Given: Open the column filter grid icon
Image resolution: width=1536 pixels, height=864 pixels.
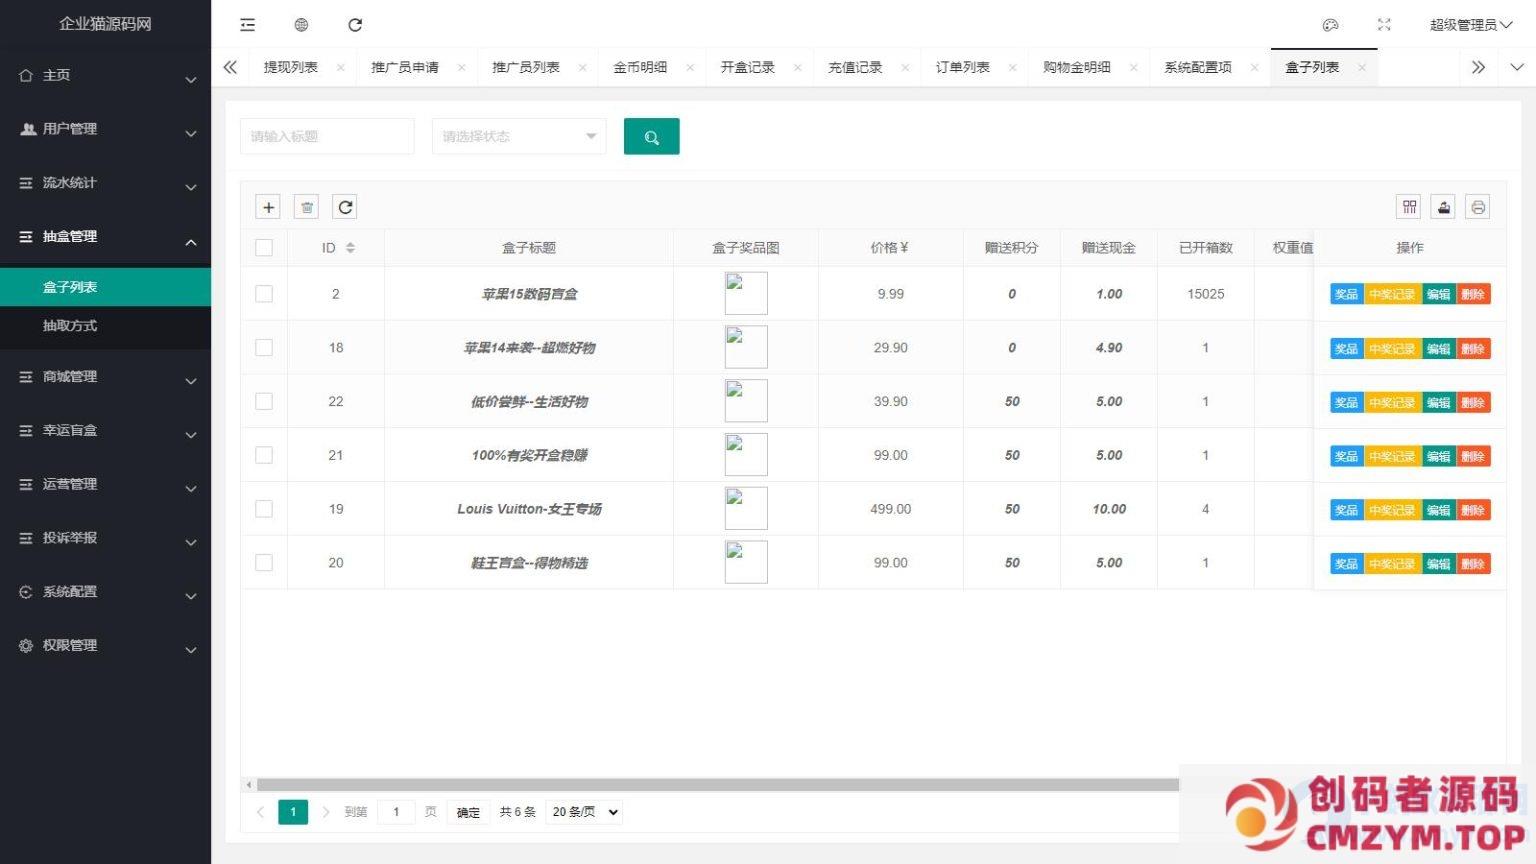Looking at the screenshot, I should 1409,207.
